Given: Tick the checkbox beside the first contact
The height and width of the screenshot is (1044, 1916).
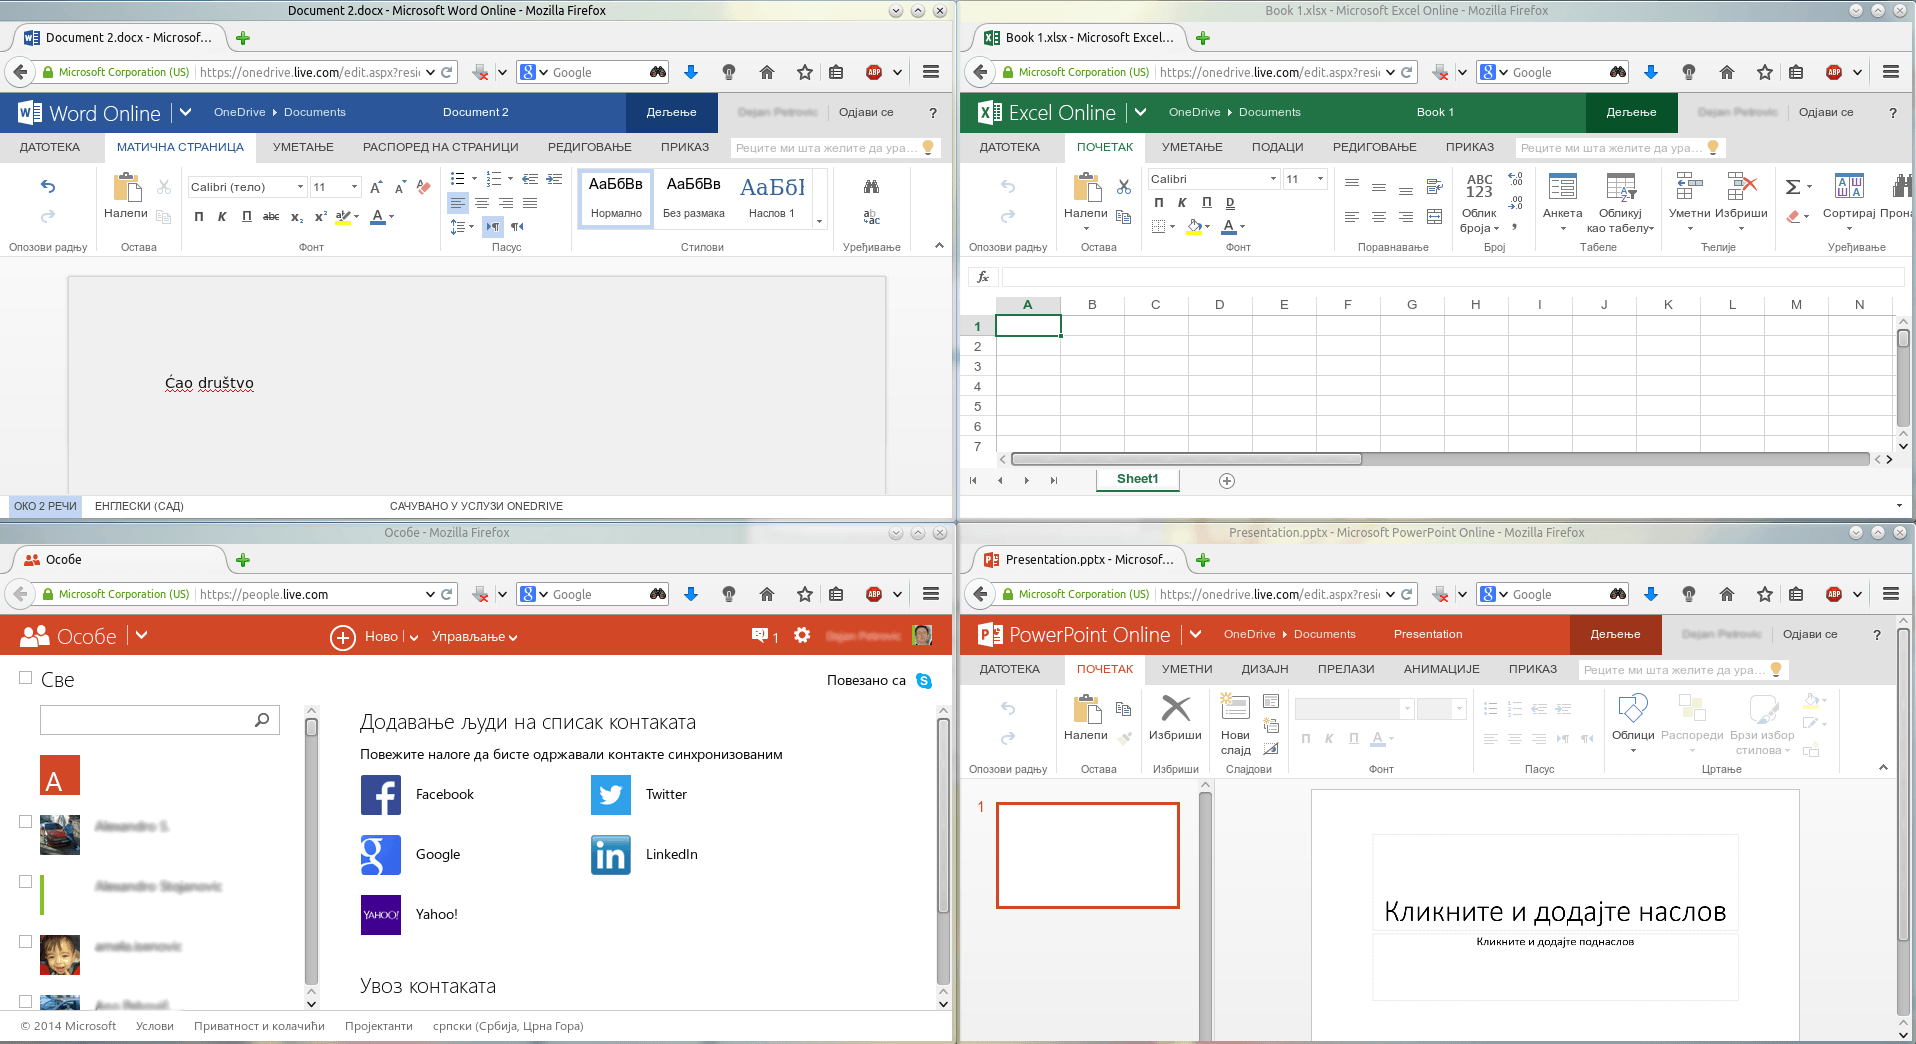Looking at the screenshot, I should 26,822.
